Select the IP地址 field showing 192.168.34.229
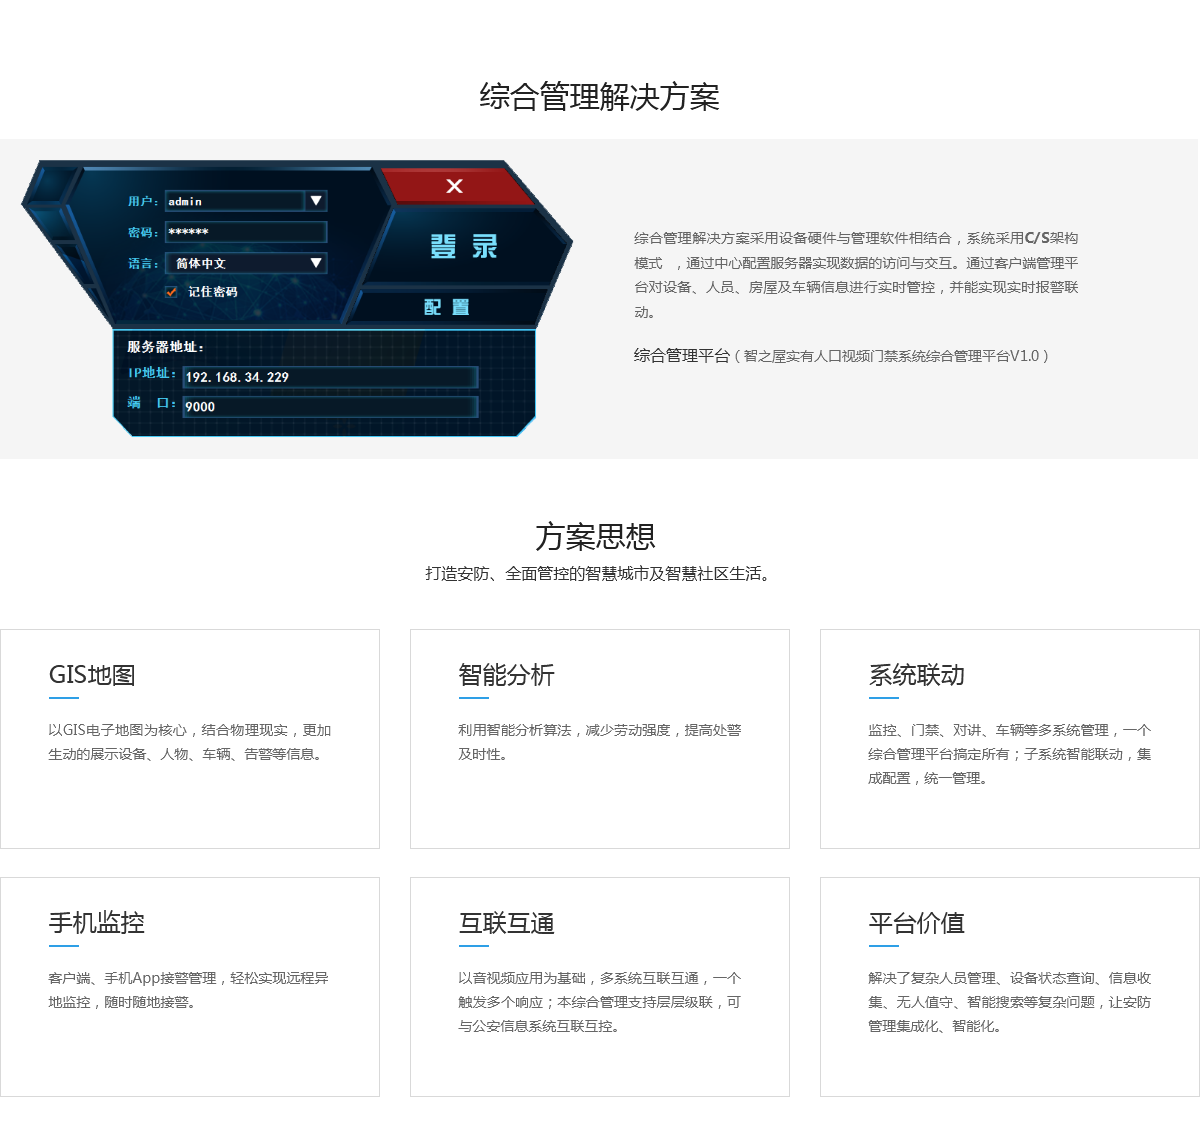The height and width of the screenshot is (1133, 1200). [x=330, y=377]
